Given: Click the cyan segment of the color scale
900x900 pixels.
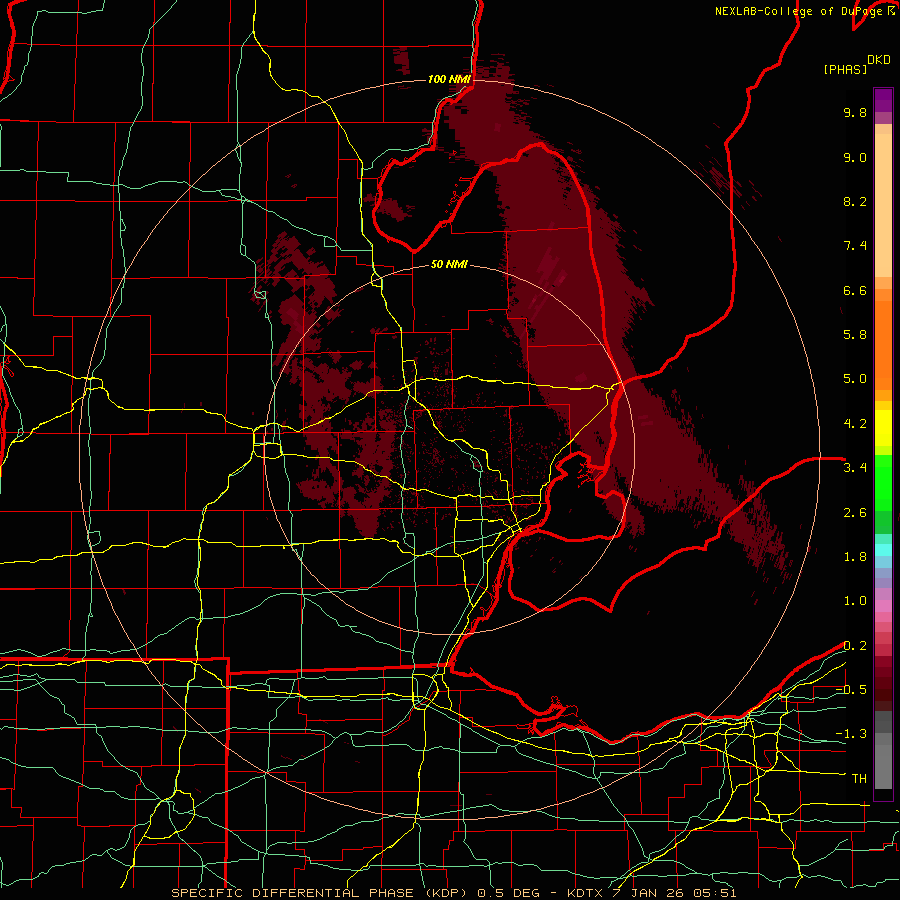Looking at the screenshot, I should click(883, 549).
